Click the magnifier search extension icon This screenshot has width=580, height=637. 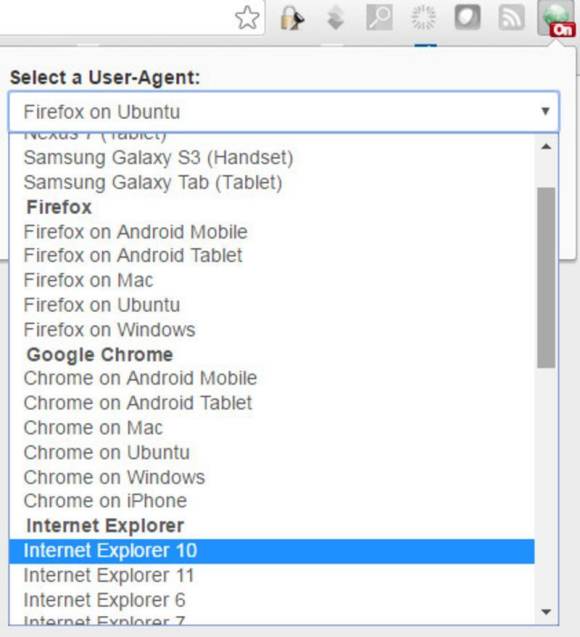(x=379, y=17)
